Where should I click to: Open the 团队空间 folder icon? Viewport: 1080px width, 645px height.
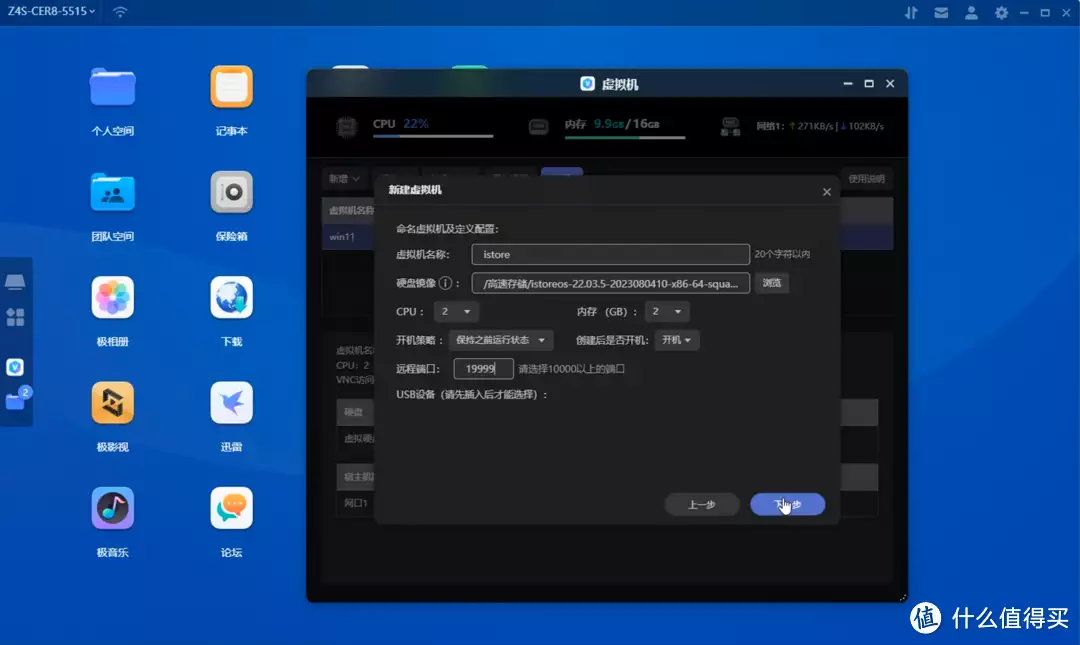tap(112, 192)
